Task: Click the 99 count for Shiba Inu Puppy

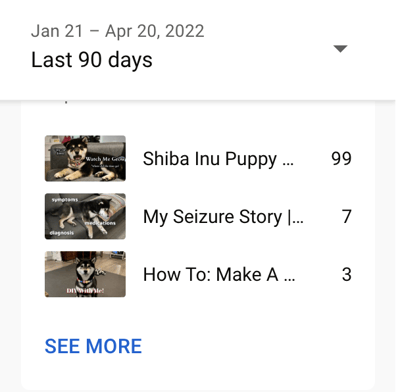Action: point(341,159)
